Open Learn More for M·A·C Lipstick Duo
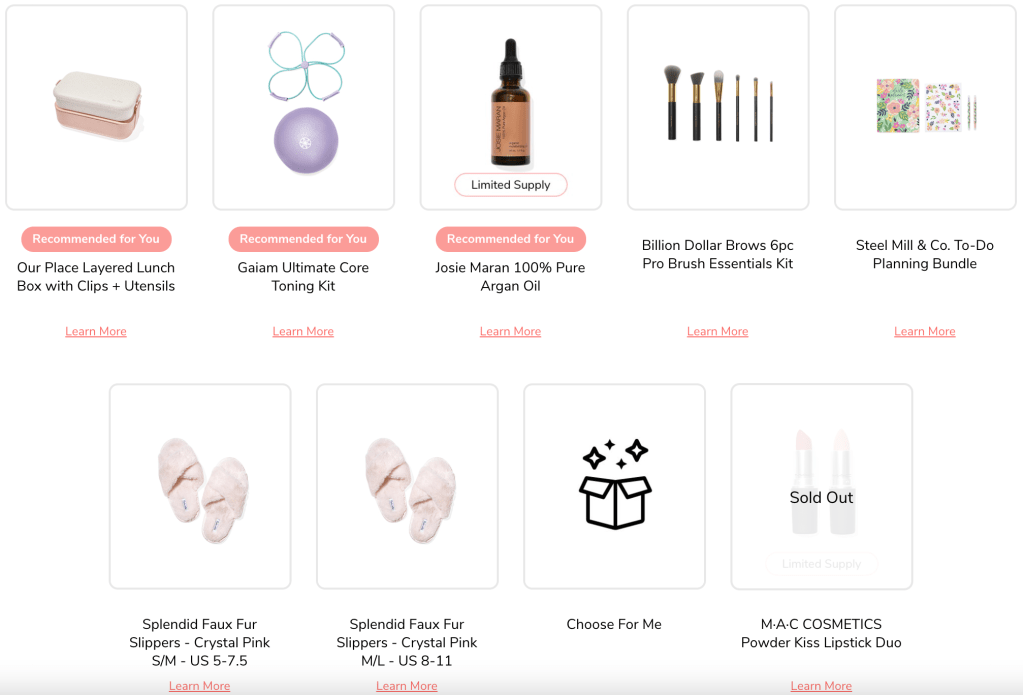Viewport: 1023px width, 695px height. point(821,686)
